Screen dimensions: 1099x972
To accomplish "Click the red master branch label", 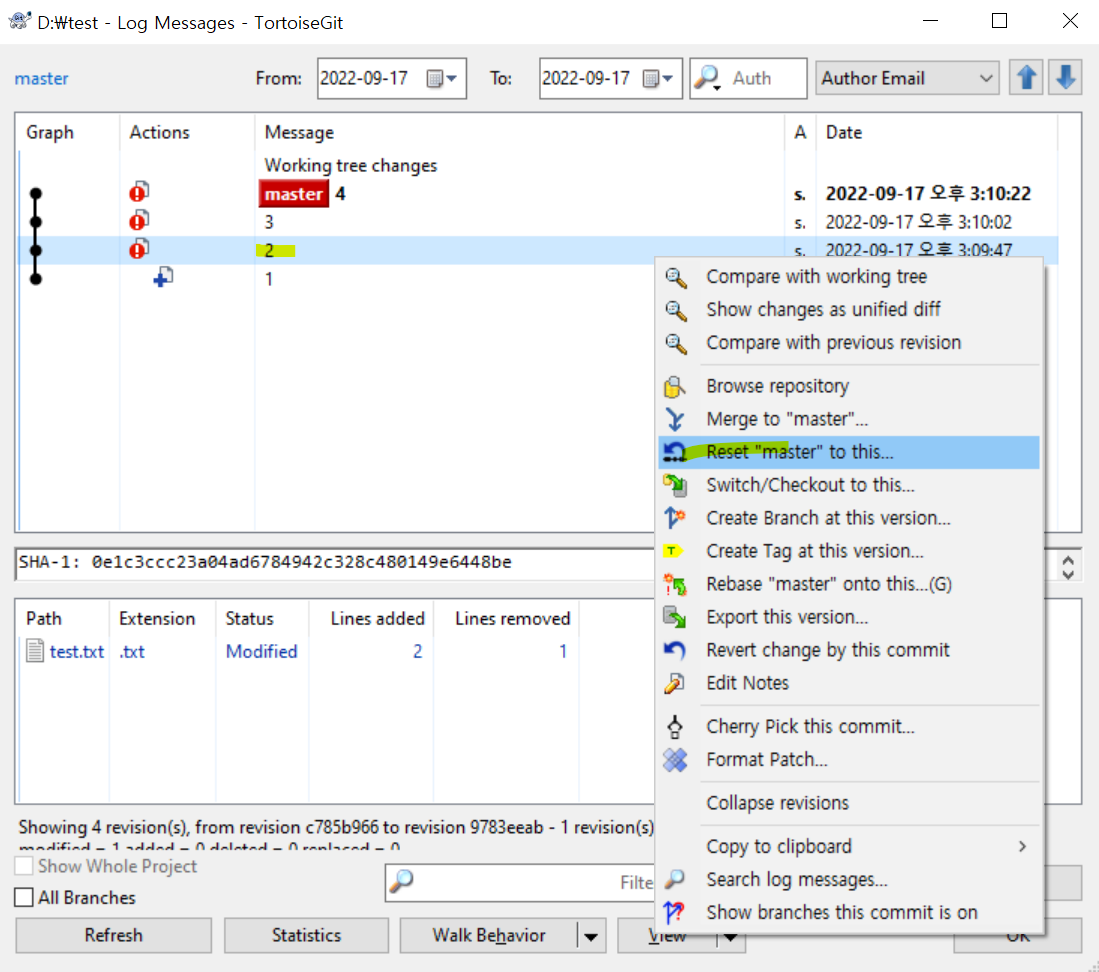I will (294, 194).
